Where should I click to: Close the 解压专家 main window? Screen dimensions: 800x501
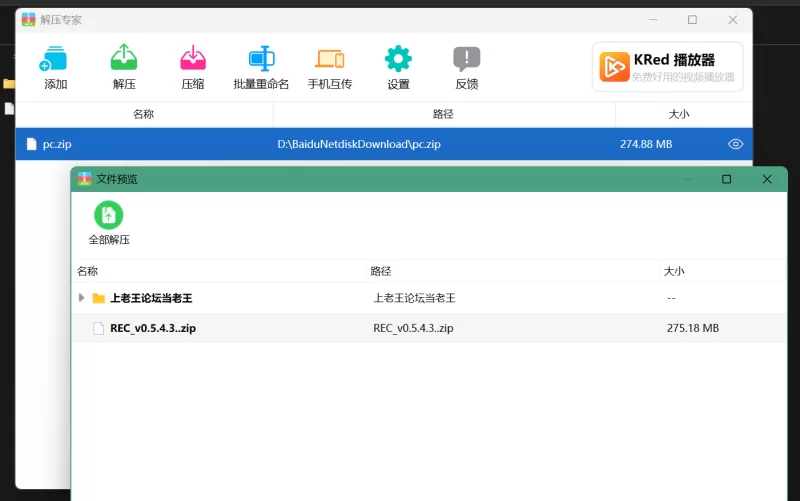733,19
